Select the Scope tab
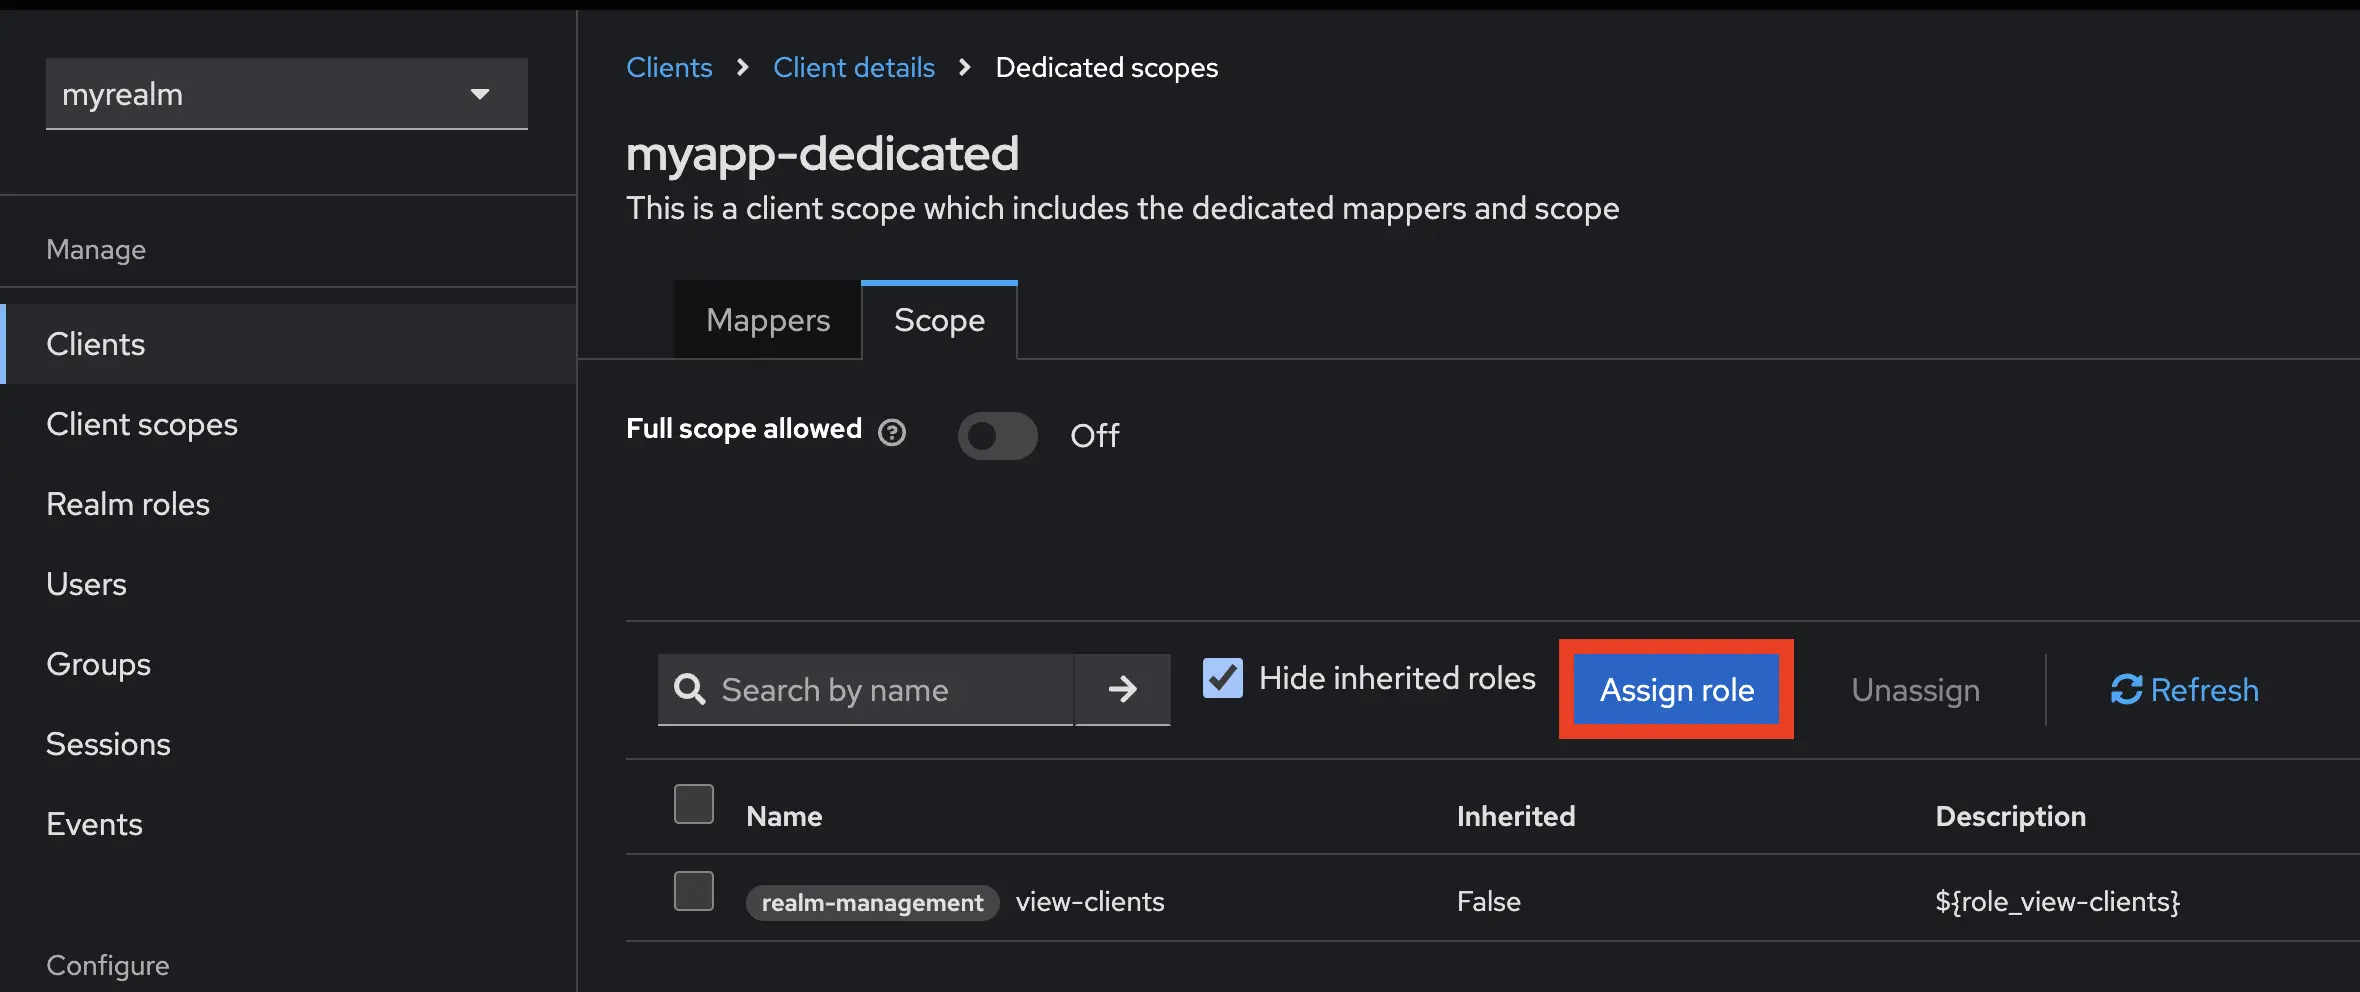2360x992 pixels. 938,320
